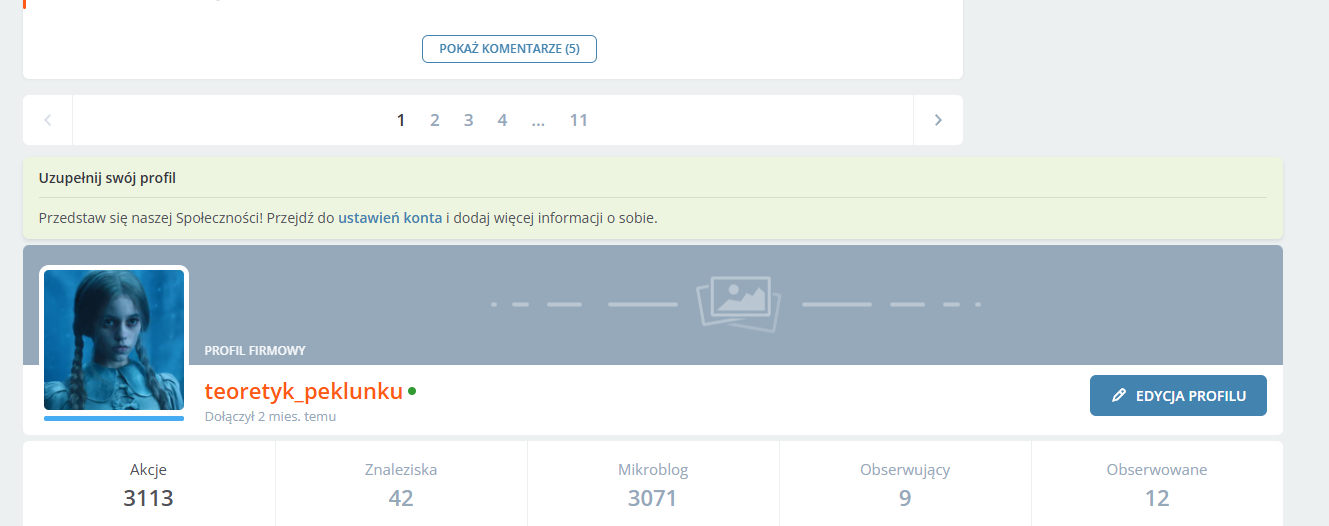Go to last page 11
Screen dimensions: 1329x526
click(x=578, y=120)
